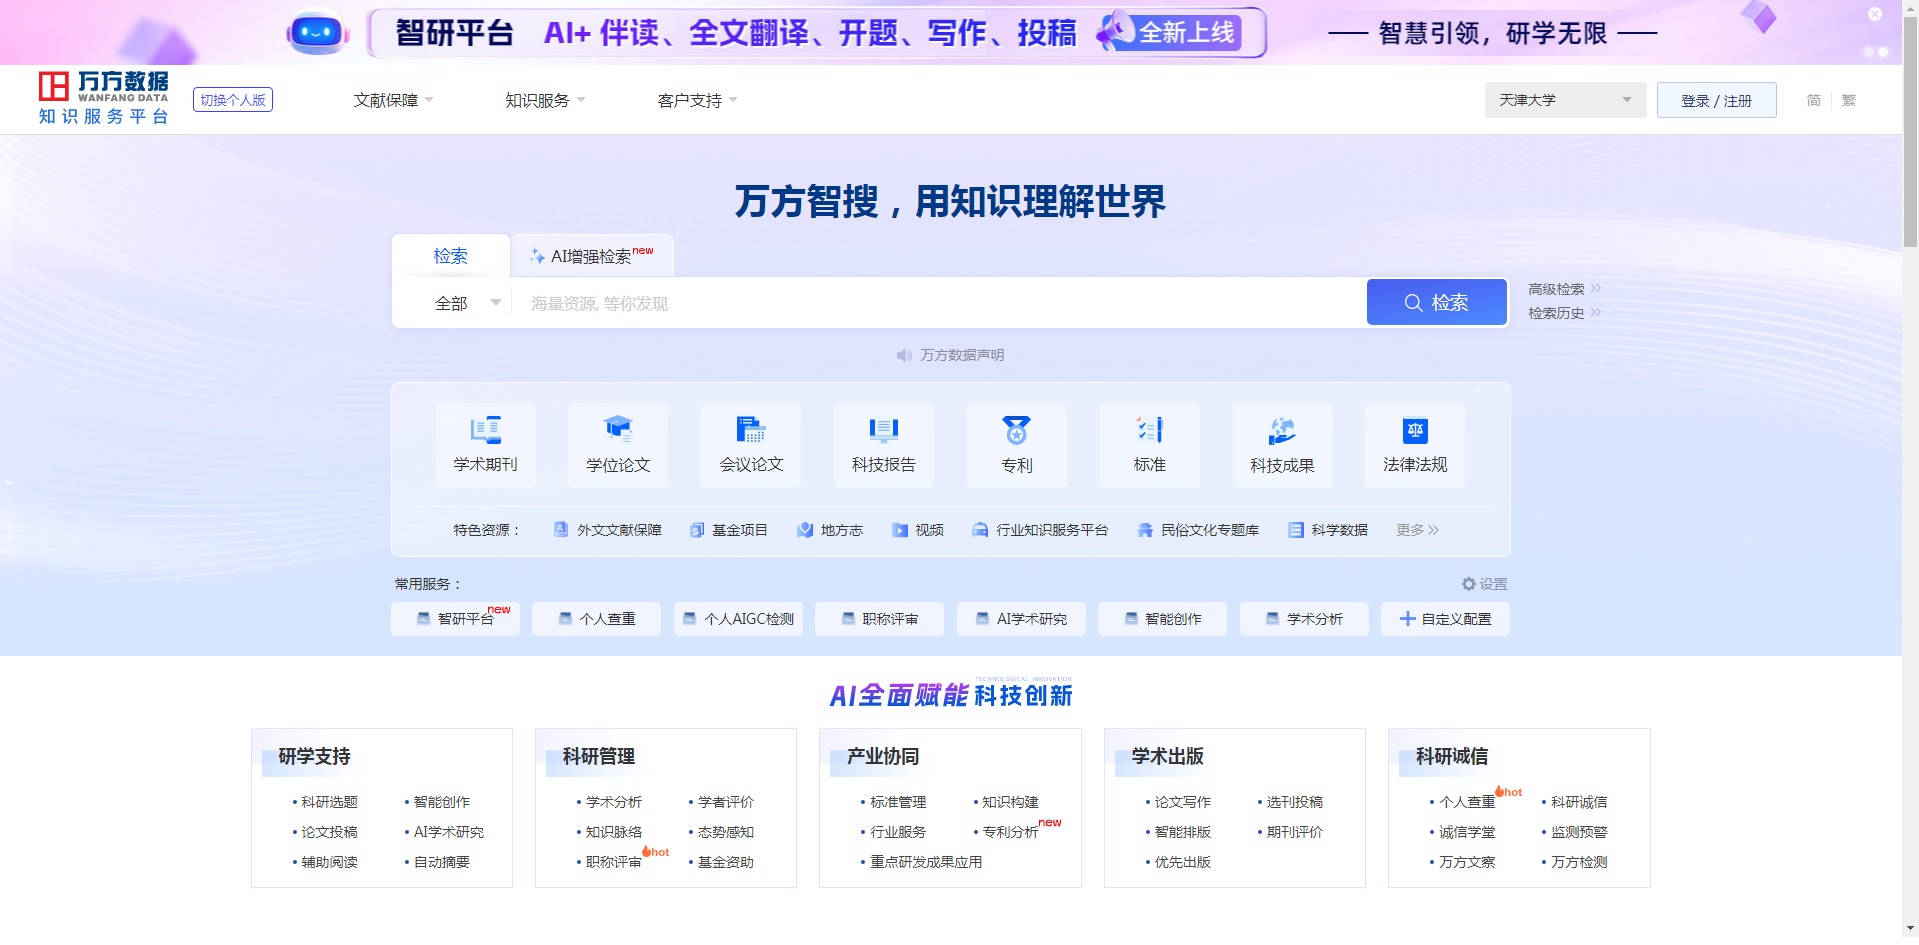Toggle the 万方数据声明 audio announcement
Image resolution: width=1919 pixels, height=945 pixels.
pos(903,355)
